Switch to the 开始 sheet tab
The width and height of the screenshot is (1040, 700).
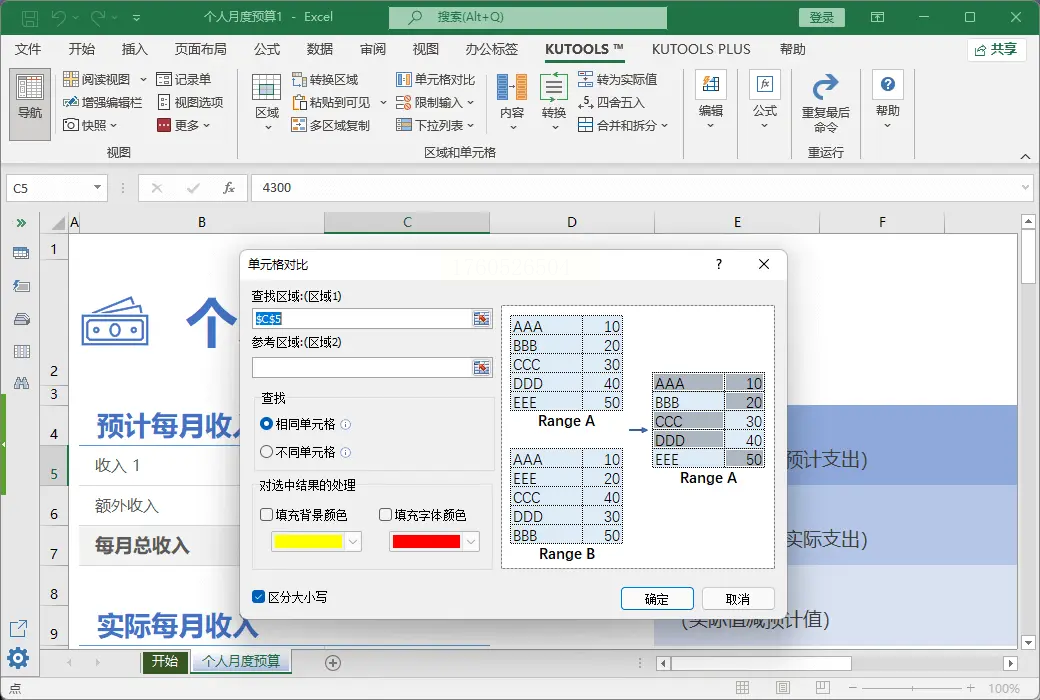(x=165, y=661)
